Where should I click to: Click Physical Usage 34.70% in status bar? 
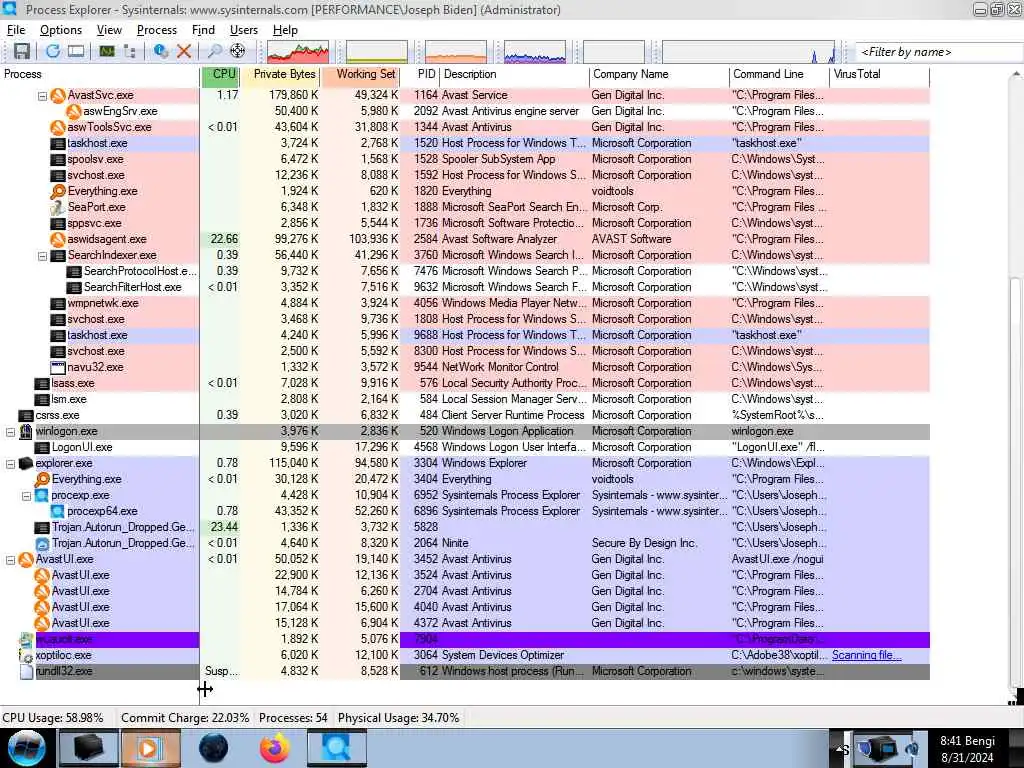398,718
